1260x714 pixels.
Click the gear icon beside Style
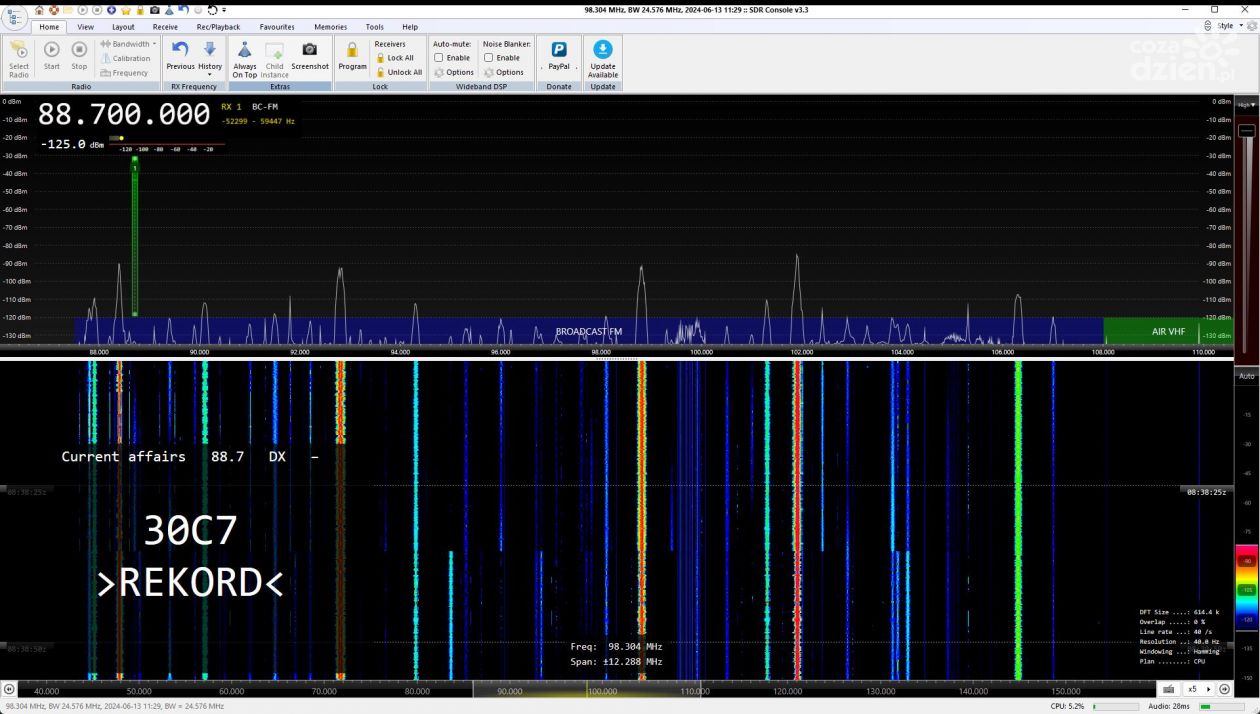pos(1250,26)
